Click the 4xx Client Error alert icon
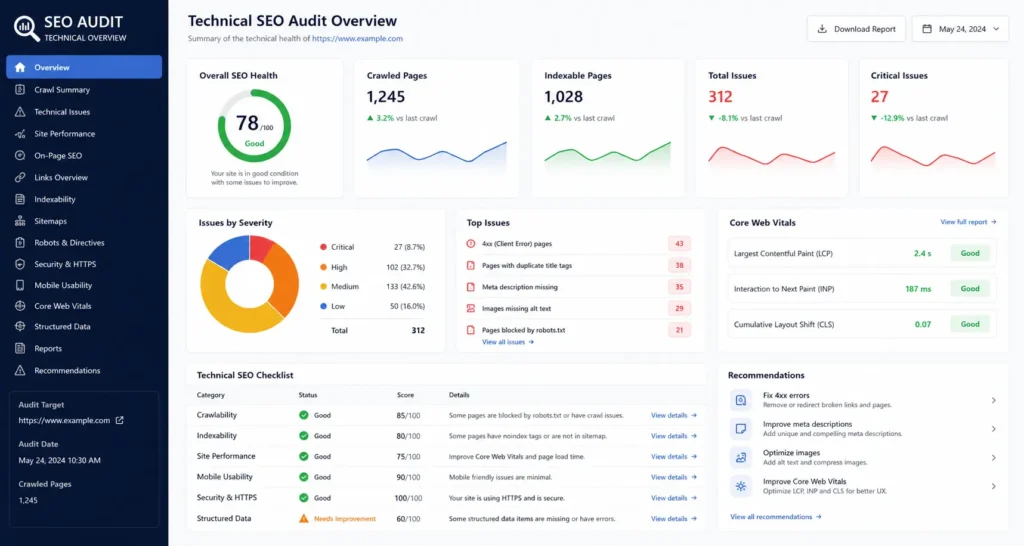The image size is (1024, 546). pos(470,244)
